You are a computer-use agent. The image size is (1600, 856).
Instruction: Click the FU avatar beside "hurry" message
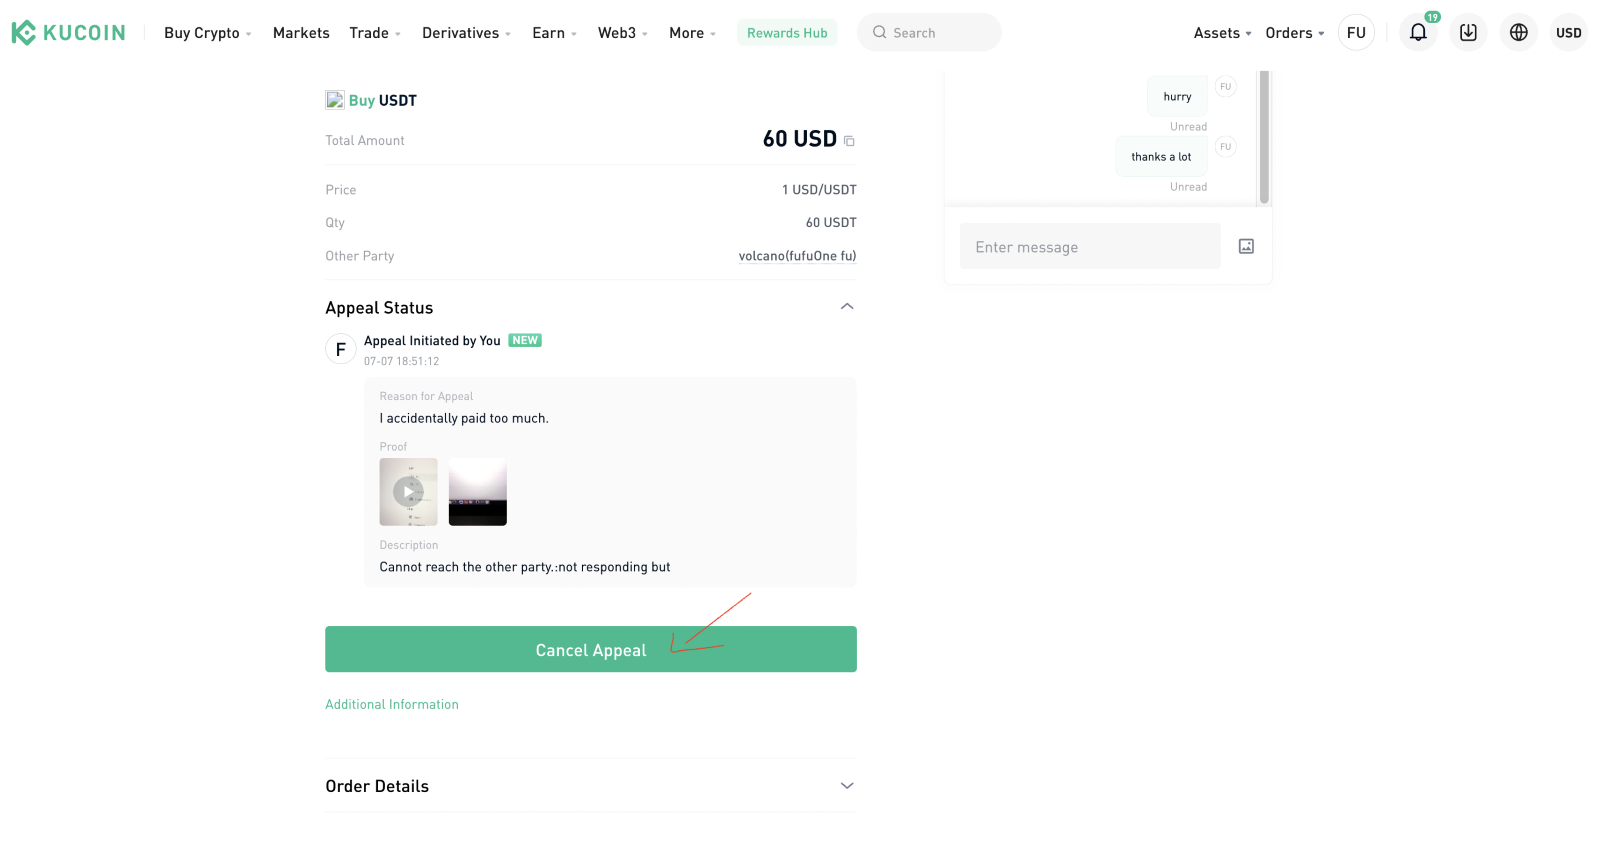click(1225, 86)
